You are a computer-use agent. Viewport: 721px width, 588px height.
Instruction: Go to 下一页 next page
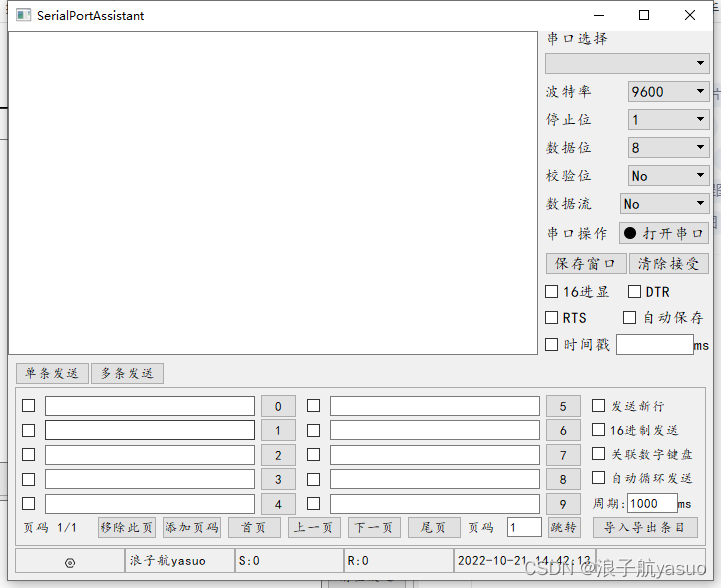pyautogui.click(x=374, y=527)
